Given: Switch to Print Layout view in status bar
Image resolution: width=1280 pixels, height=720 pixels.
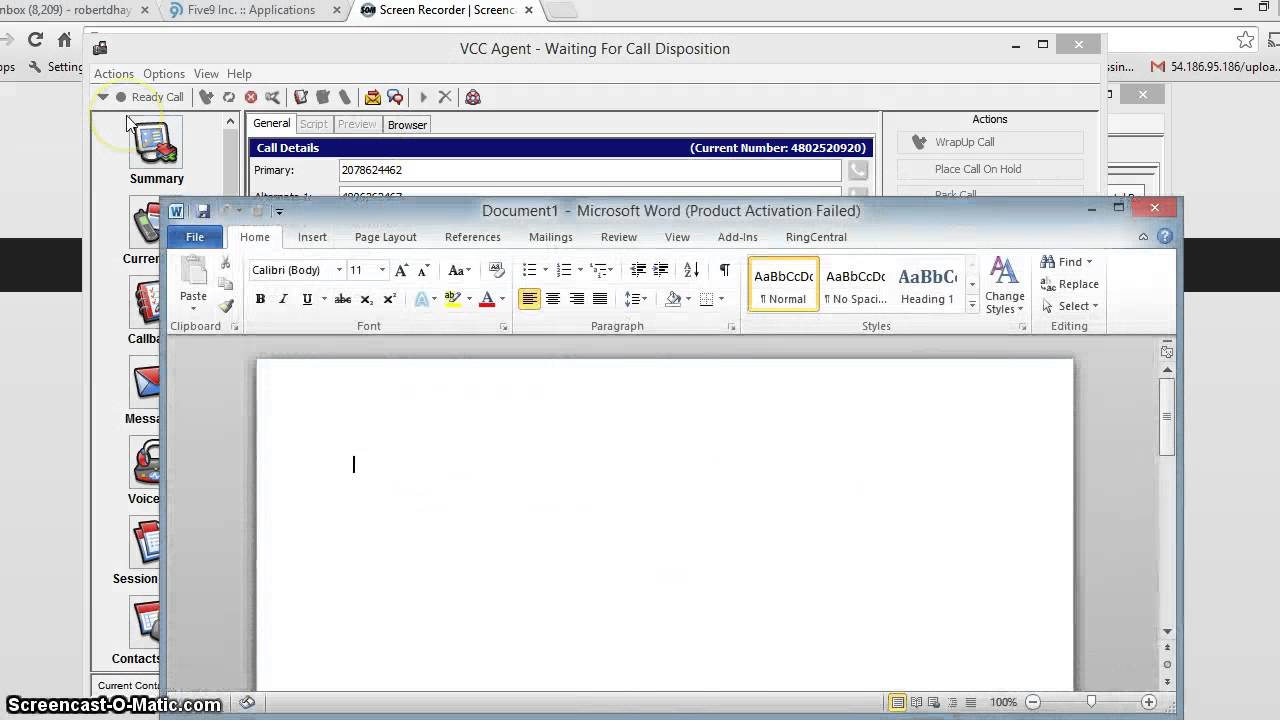Looking at the screenshot, I should (898, 702).
